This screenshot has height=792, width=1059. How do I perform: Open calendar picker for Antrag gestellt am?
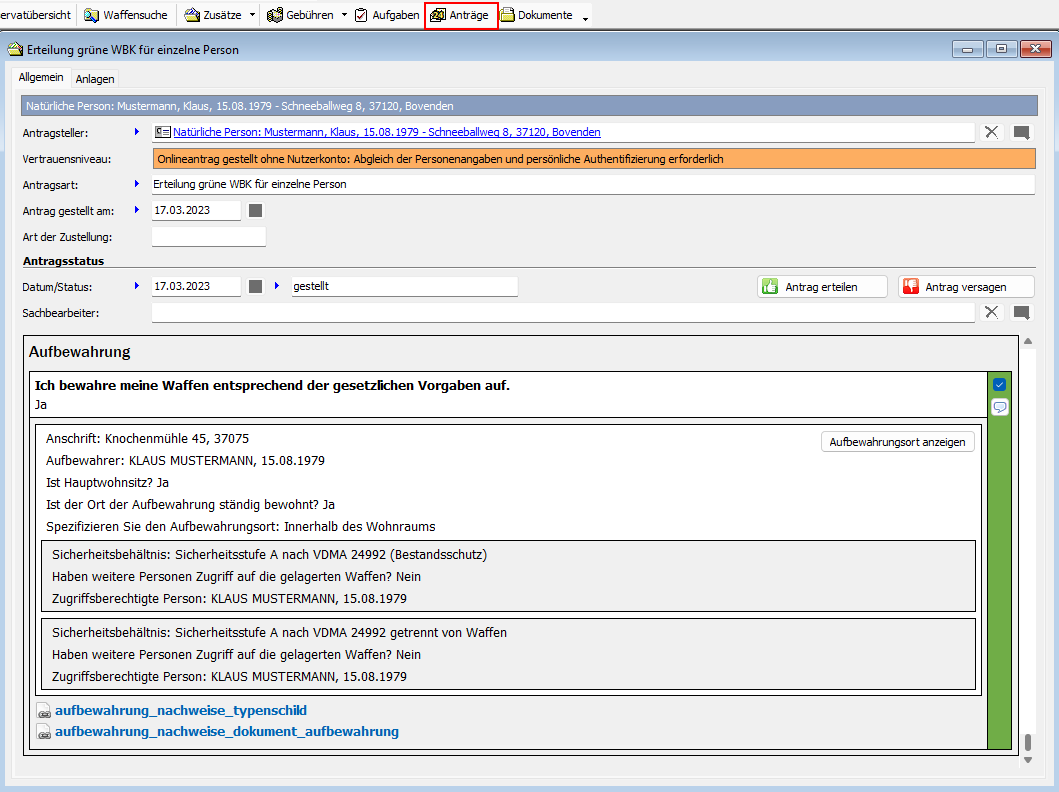(x=256, y=211)
